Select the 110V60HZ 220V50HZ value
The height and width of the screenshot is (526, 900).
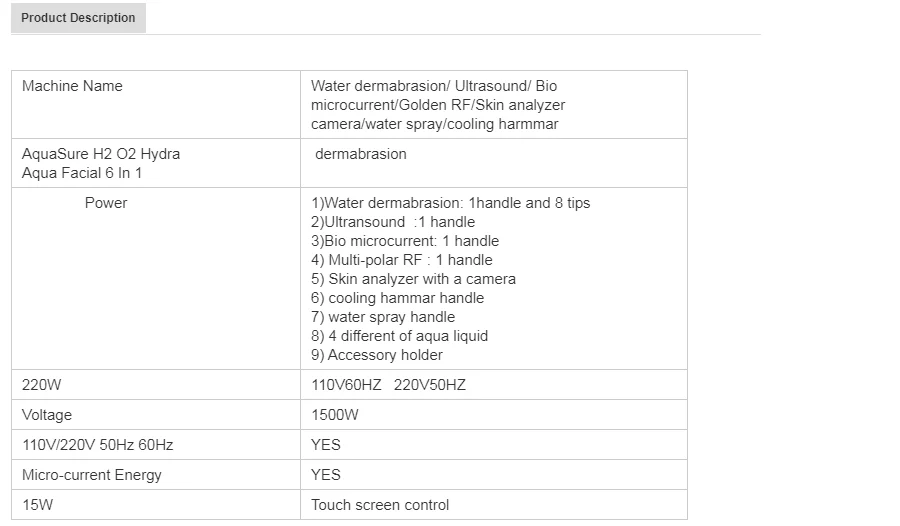388,385
